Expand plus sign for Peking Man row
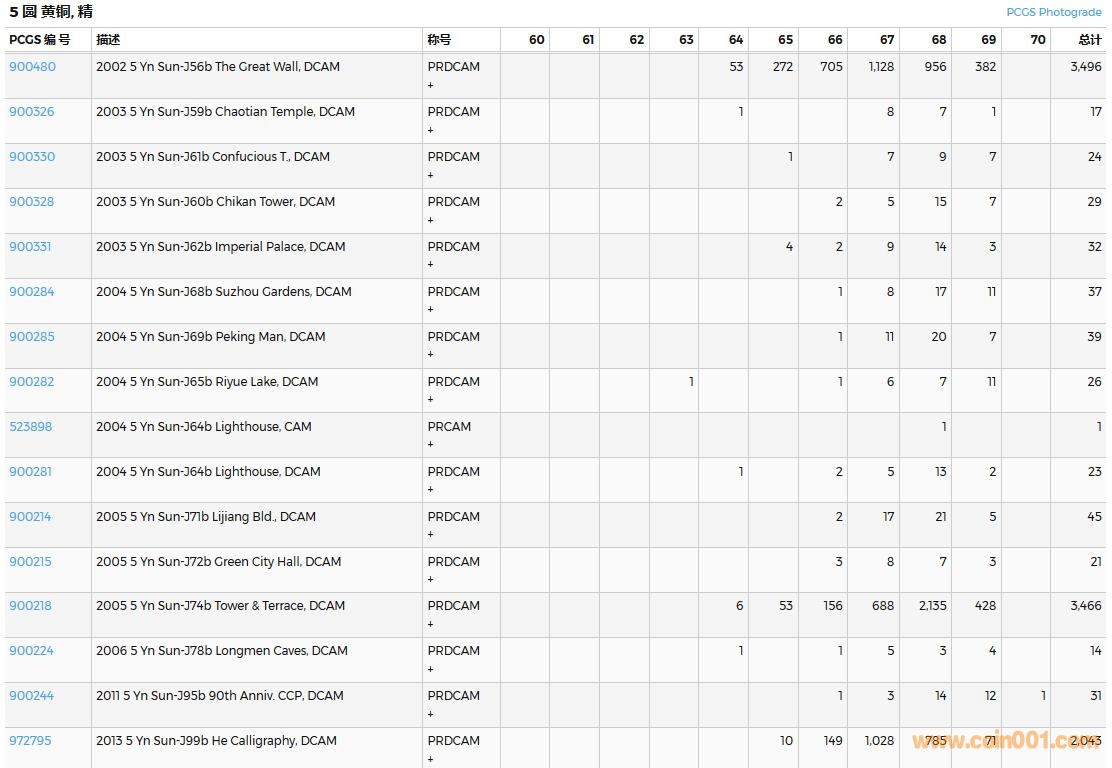 pyautogui.click(x=431, y=355)
